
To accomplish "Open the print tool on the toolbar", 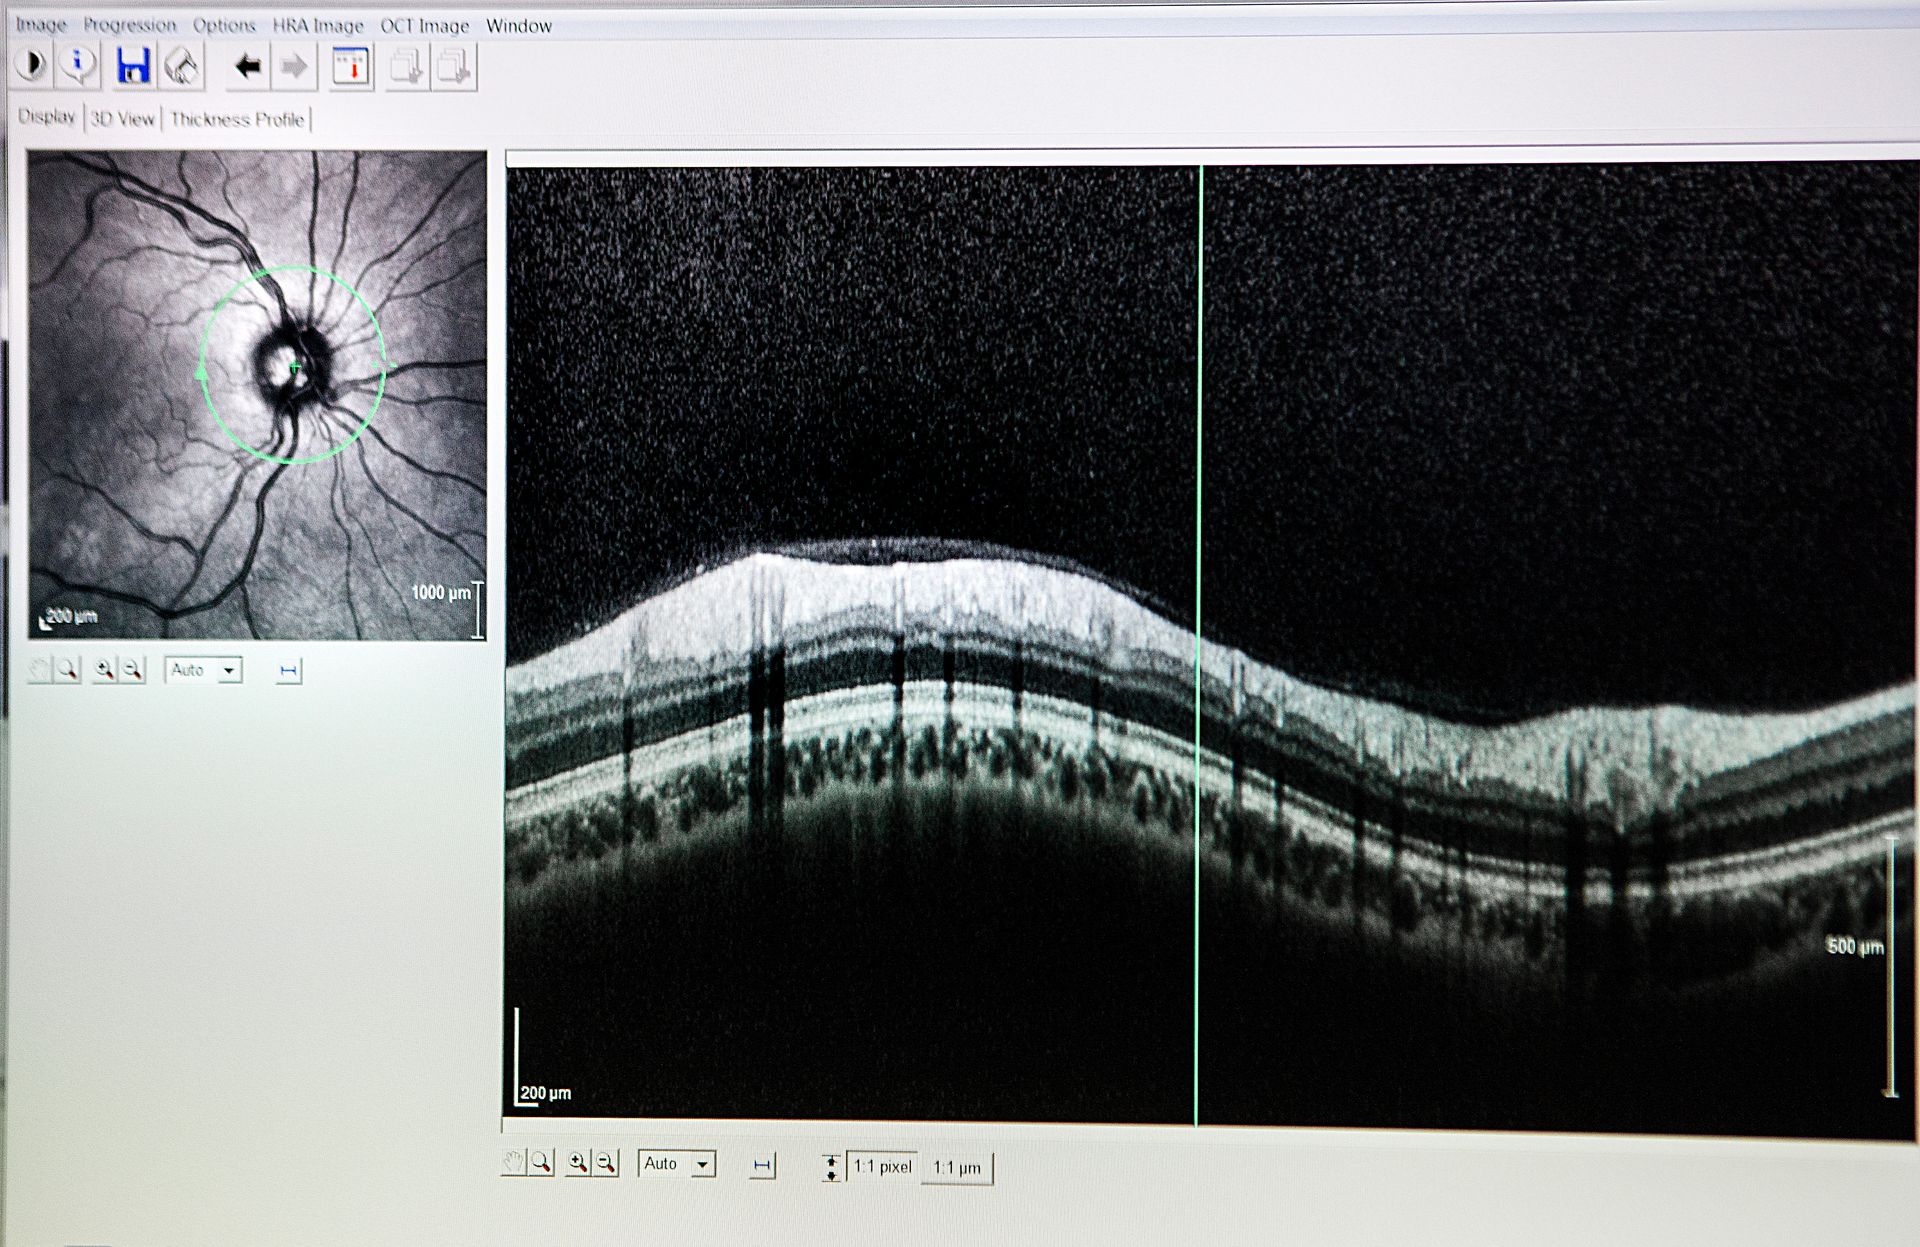I will [x=180, y=68].
